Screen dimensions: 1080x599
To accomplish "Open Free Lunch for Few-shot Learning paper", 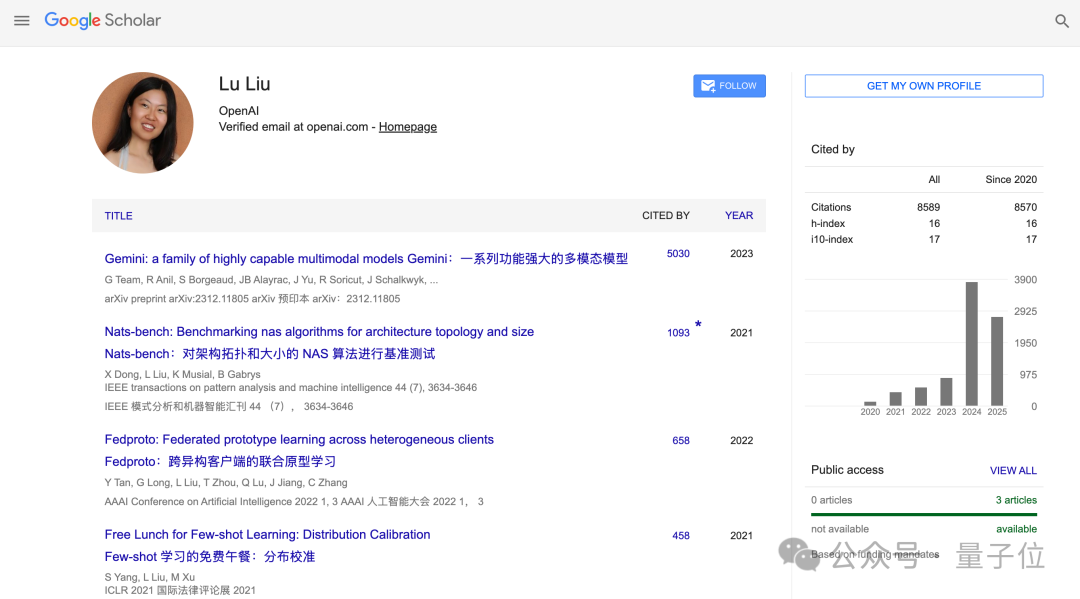I will (267, 534).
